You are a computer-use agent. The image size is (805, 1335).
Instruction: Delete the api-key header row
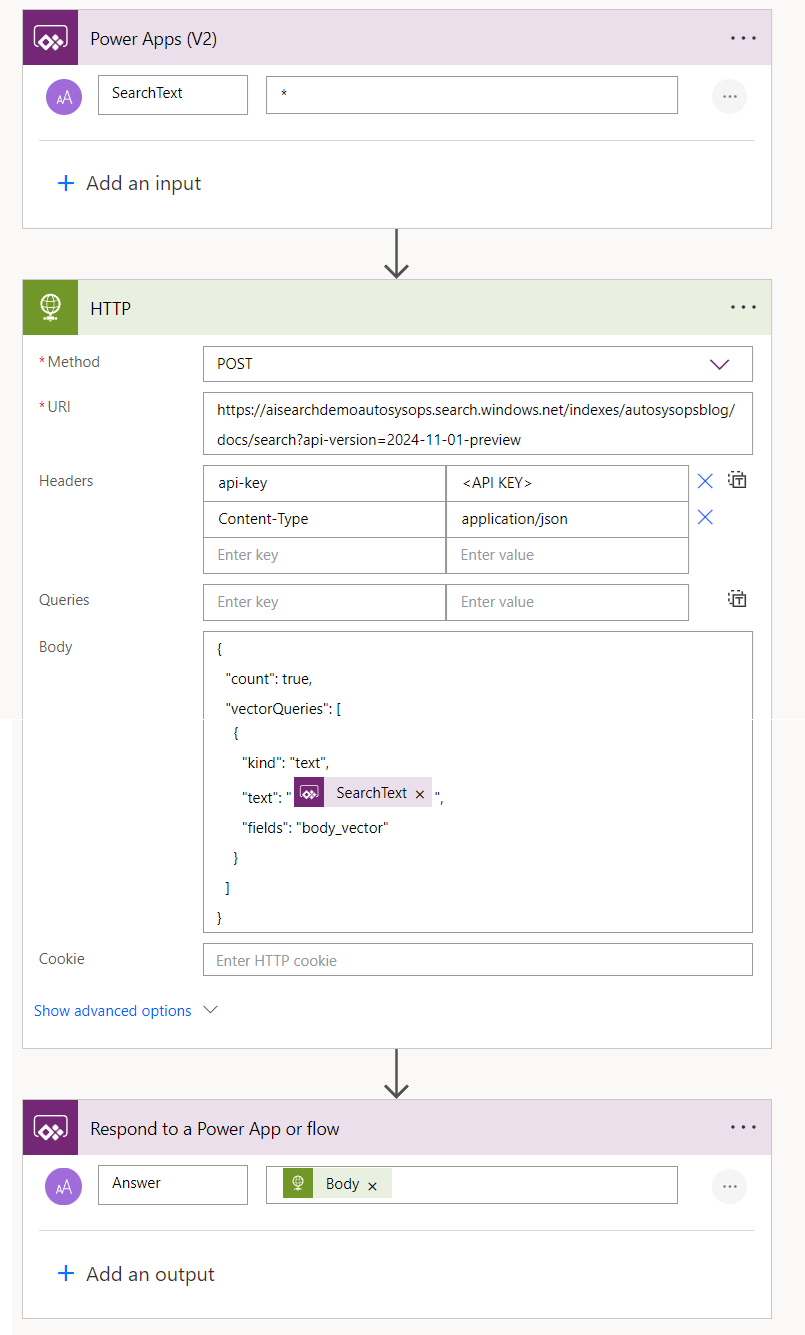[x=705, y=481]
